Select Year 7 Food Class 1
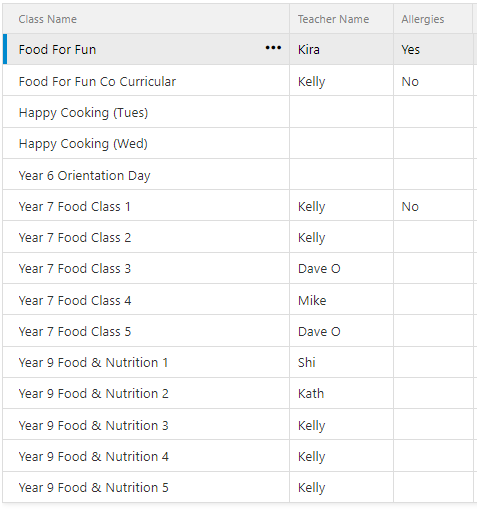Viewport: 477px width, 510px height. coord(74,207)
